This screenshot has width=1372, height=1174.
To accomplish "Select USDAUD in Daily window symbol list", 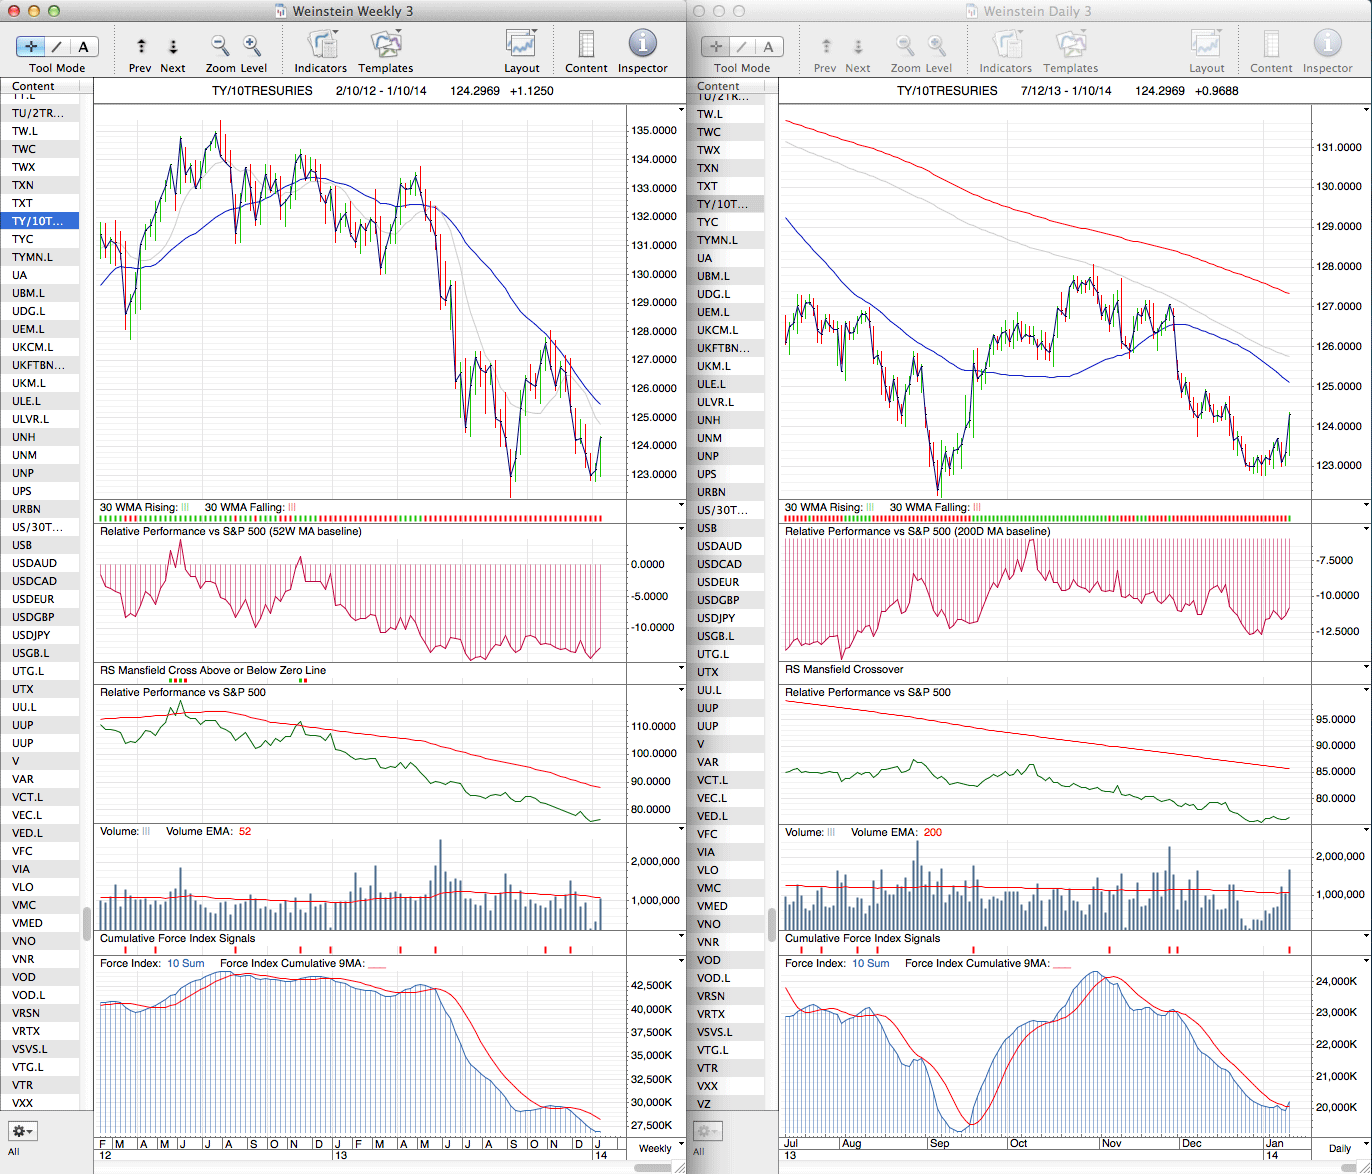I will pyautogui.click(x=719, y=546).
